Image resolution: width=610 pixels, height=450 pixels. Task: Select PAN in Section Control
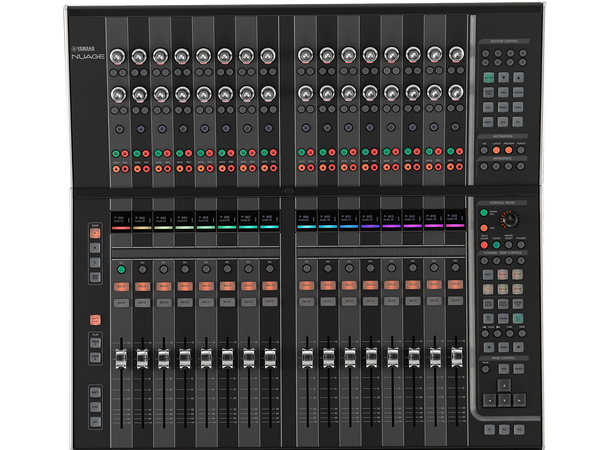(488, 107)
